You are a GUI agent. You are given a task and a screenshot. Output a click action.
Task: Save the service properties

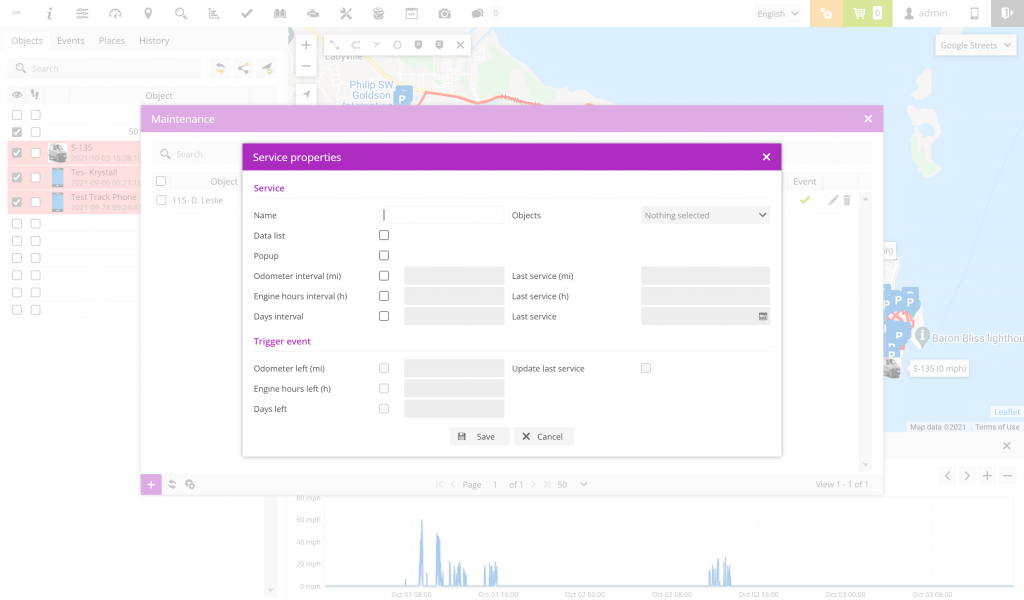479,437
